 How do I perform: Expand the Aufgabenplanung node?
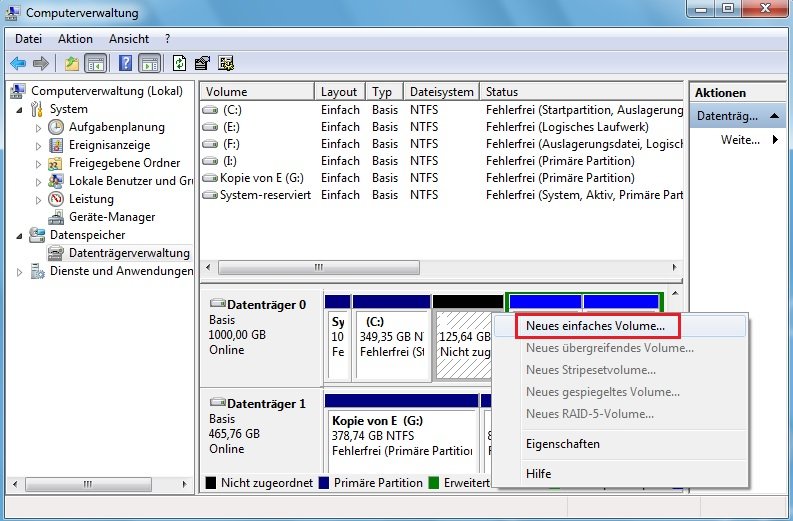(x=38, y=128)
